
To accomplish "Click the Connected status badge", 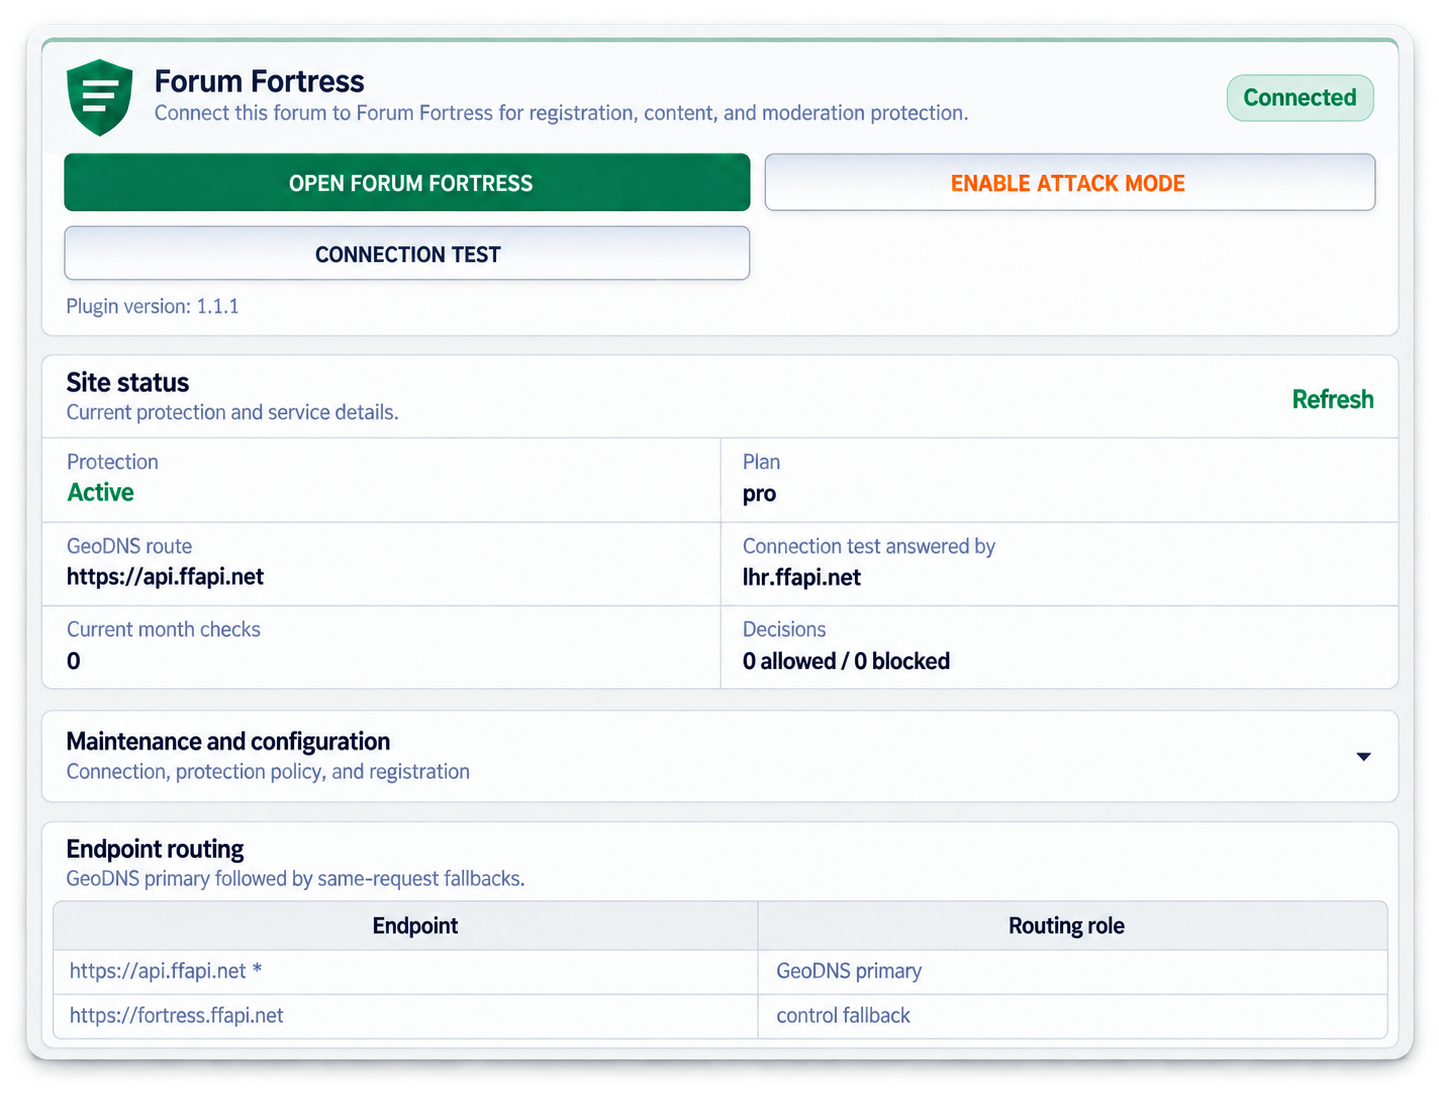I will coord(1300,98).
